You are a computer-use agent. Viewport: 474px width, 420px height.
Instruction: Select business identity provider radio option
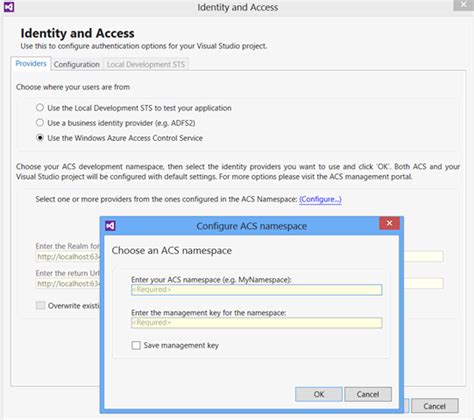point(40,123)
